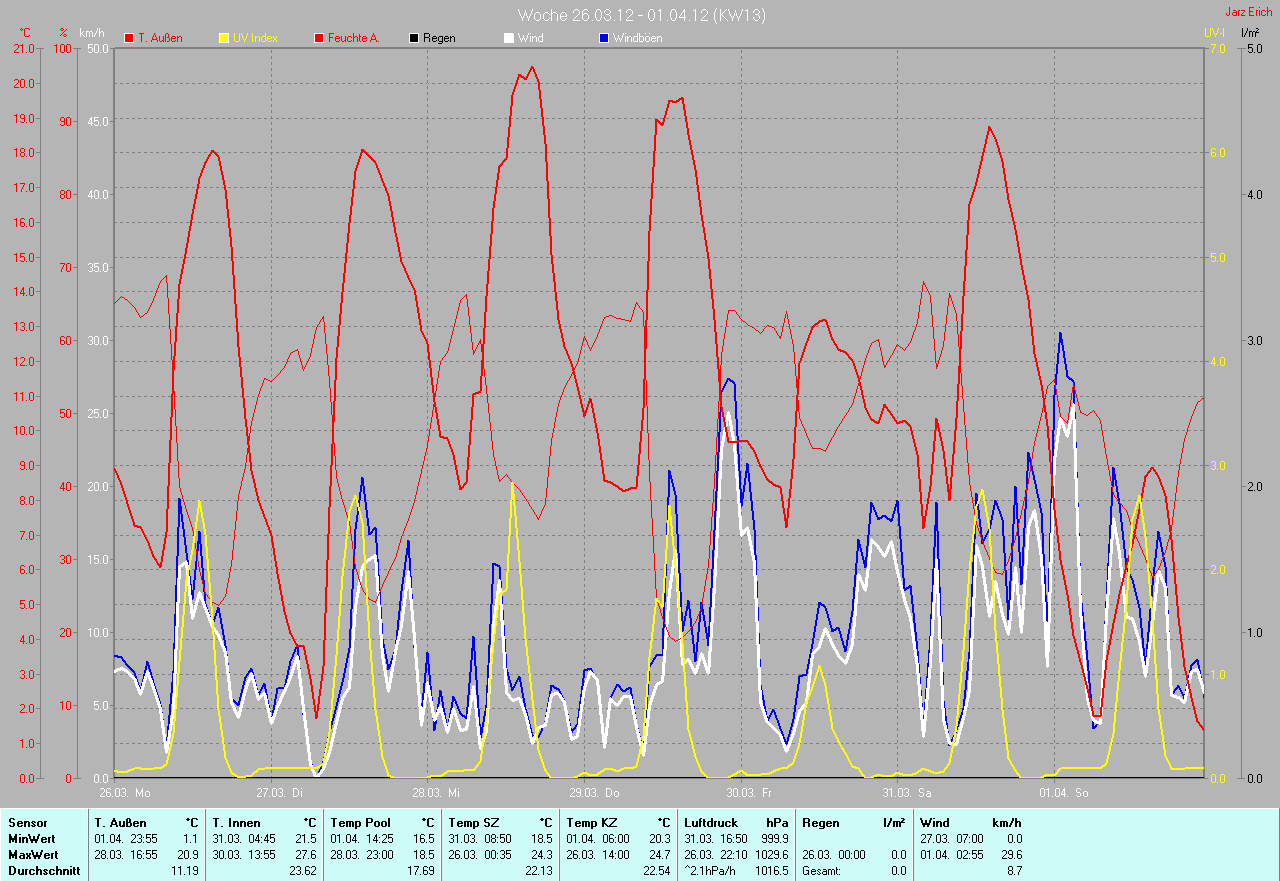This screenshot has height=881, width=1280.
Task: Click the 'UV-I' axis unit label
Action: click(x=1214, y=33)
